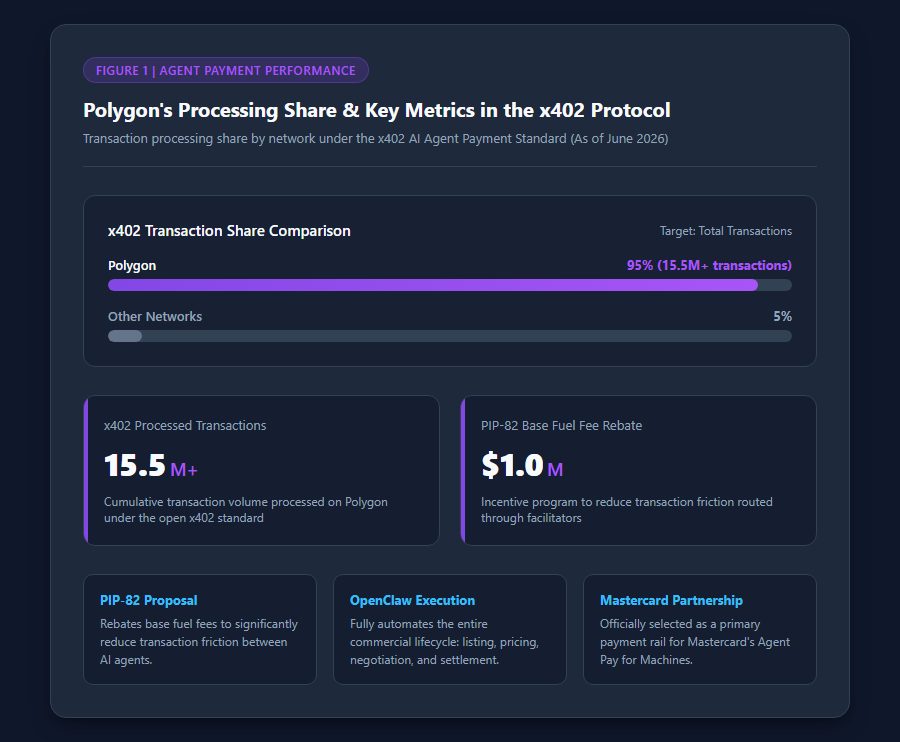The image size is (900, 742).
Task: Click the "PIP-82 Proposal" card title
Action: pos(149,600)
